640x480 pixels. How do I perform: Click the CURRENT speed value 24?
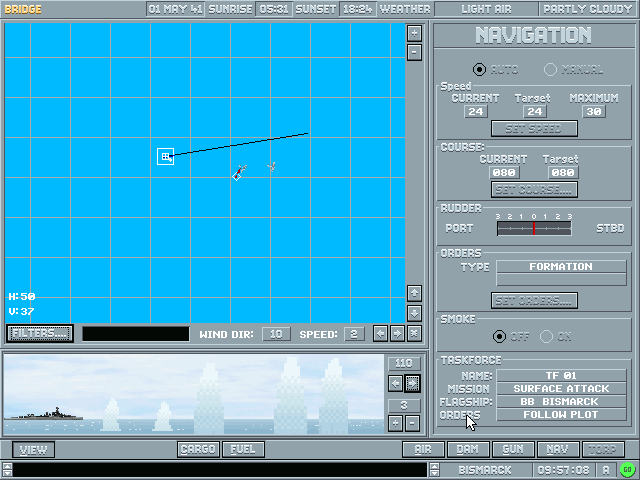coord(476,111)
